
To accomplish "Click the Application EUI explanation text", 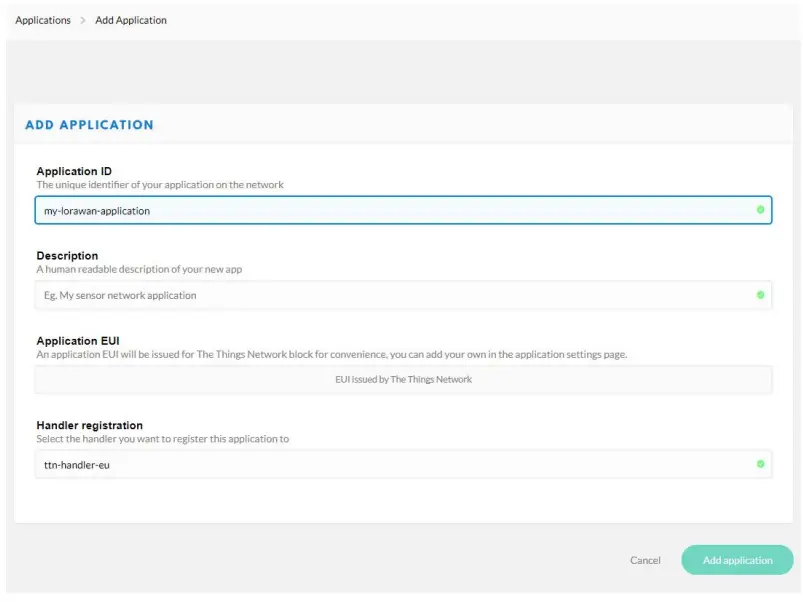I will coord(332,355).
